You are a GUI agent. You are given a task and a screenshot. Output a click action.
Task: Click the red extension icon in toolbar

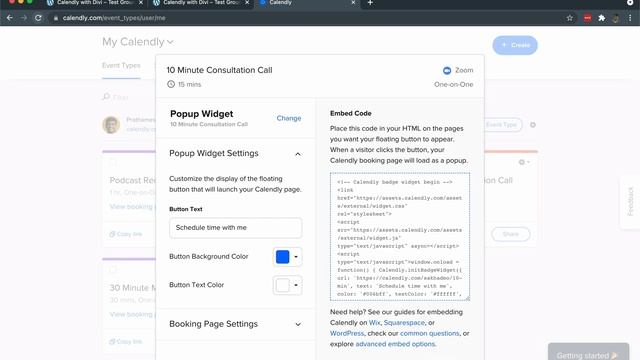click(x=587, y=18)
